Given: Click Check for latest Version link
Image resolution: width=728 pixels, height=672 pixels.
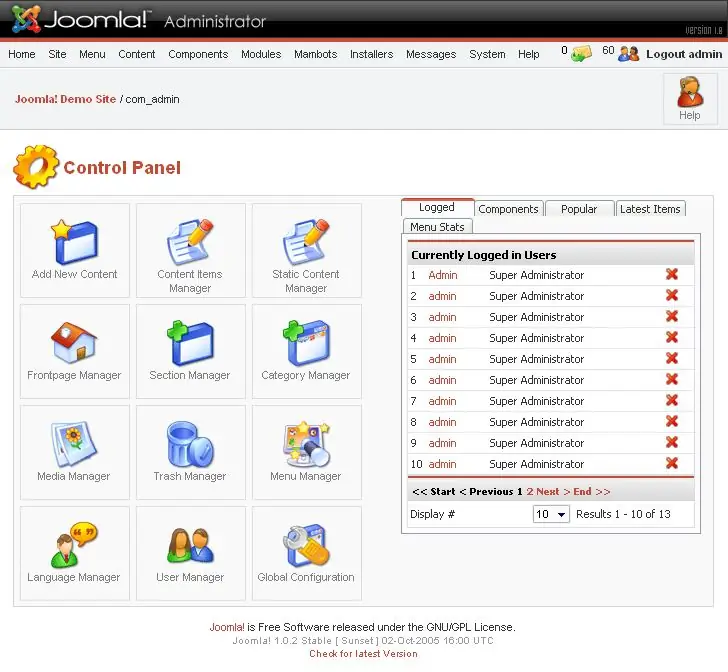Looking at the screenshot, I should 364,653.
